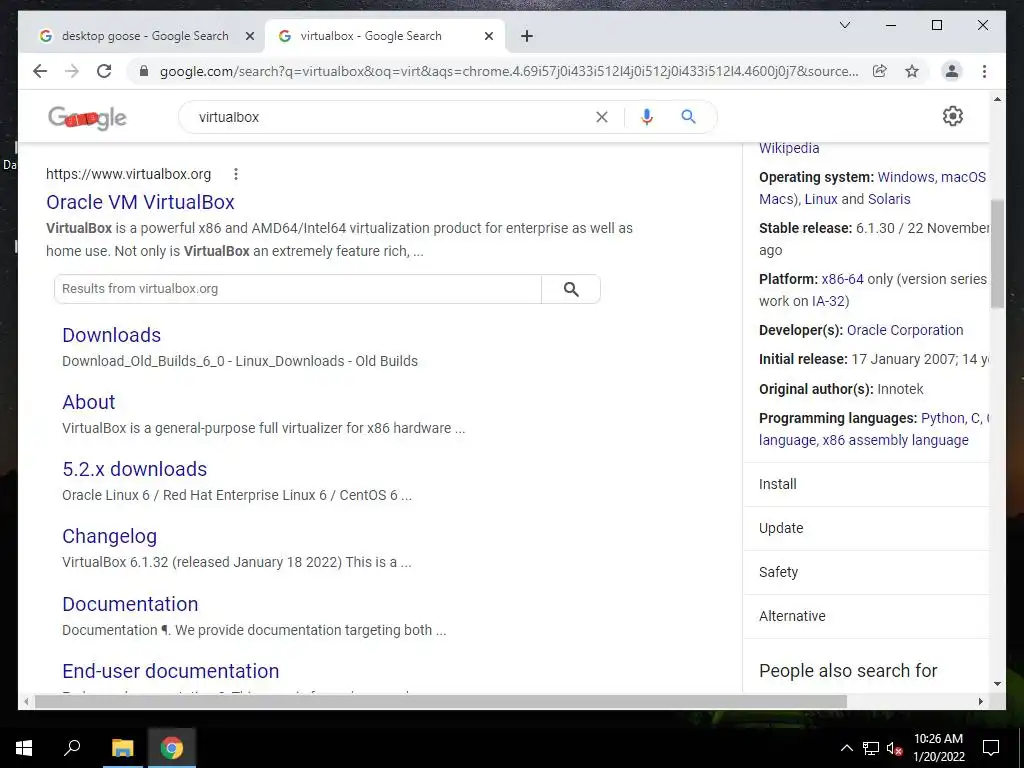Close the virtualbox search tab
The image size is (1024, 768).
pyautogui.click(x=488, y=36)
